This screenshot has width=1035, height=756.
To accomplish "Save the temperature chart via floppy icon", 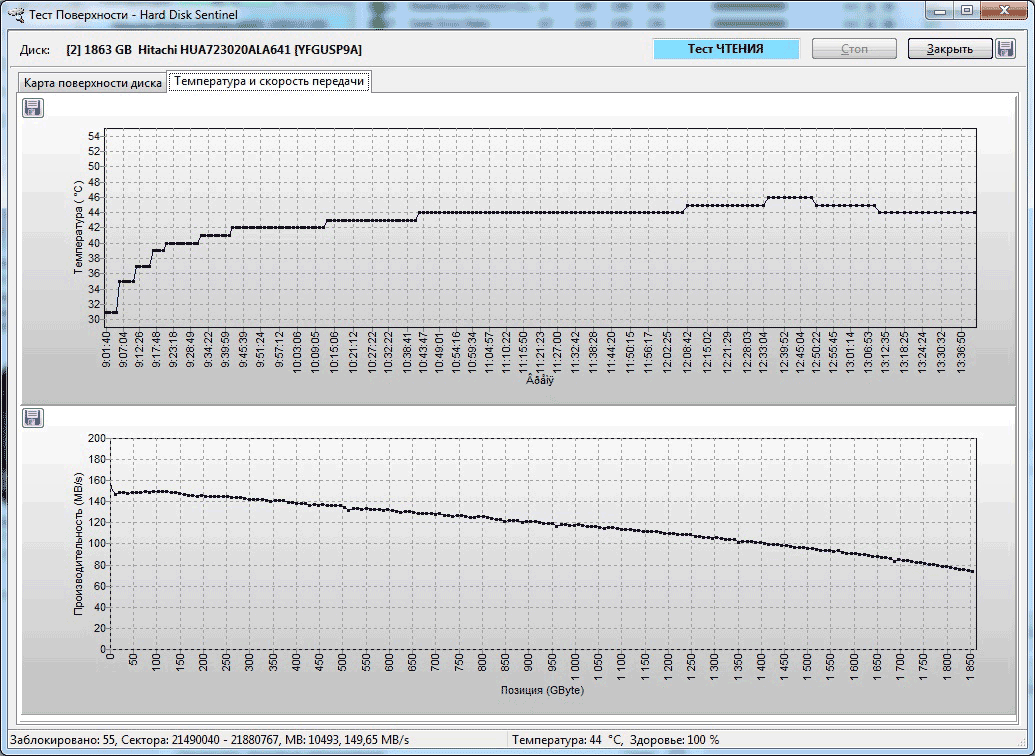I will pos(33,108).
